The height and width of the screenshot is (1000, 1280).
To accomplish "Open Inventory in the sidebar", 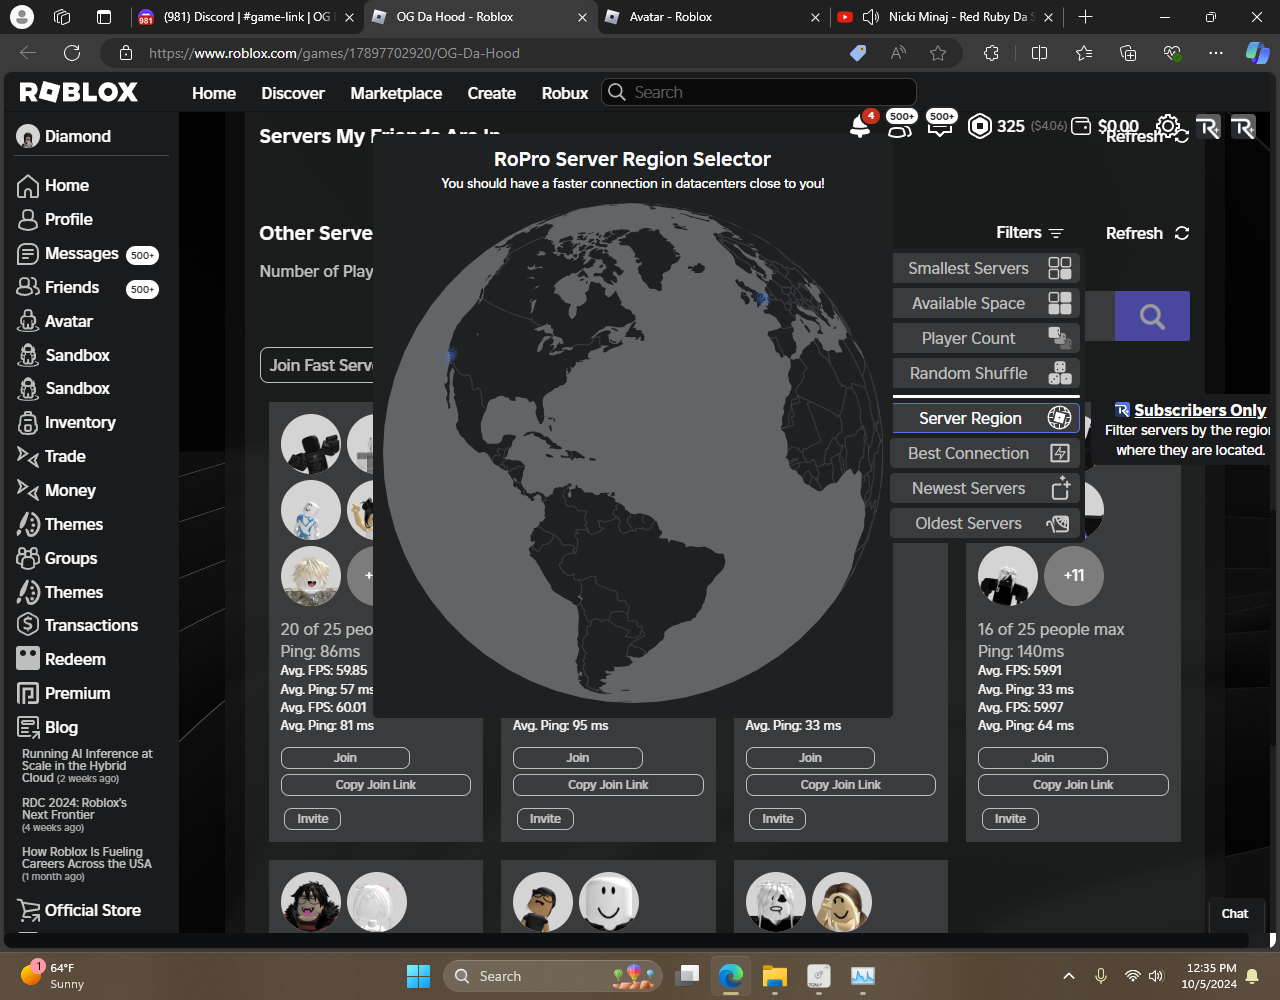I will (67, 422).
